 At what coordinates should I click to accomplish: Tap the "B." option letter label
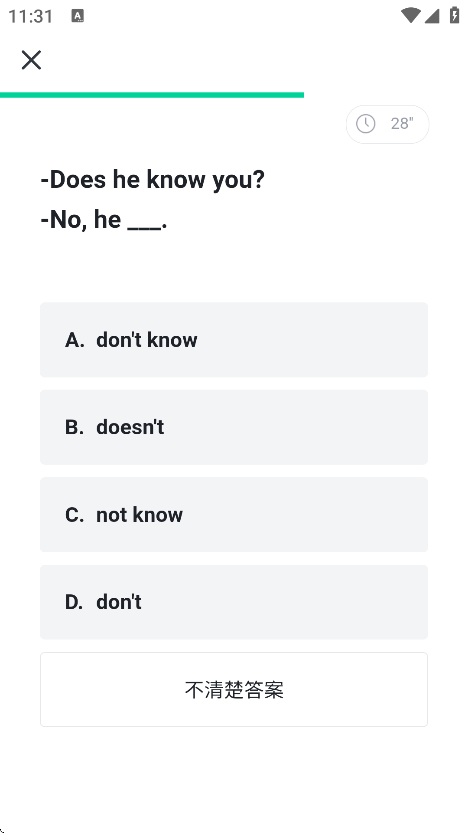[74, 427]
